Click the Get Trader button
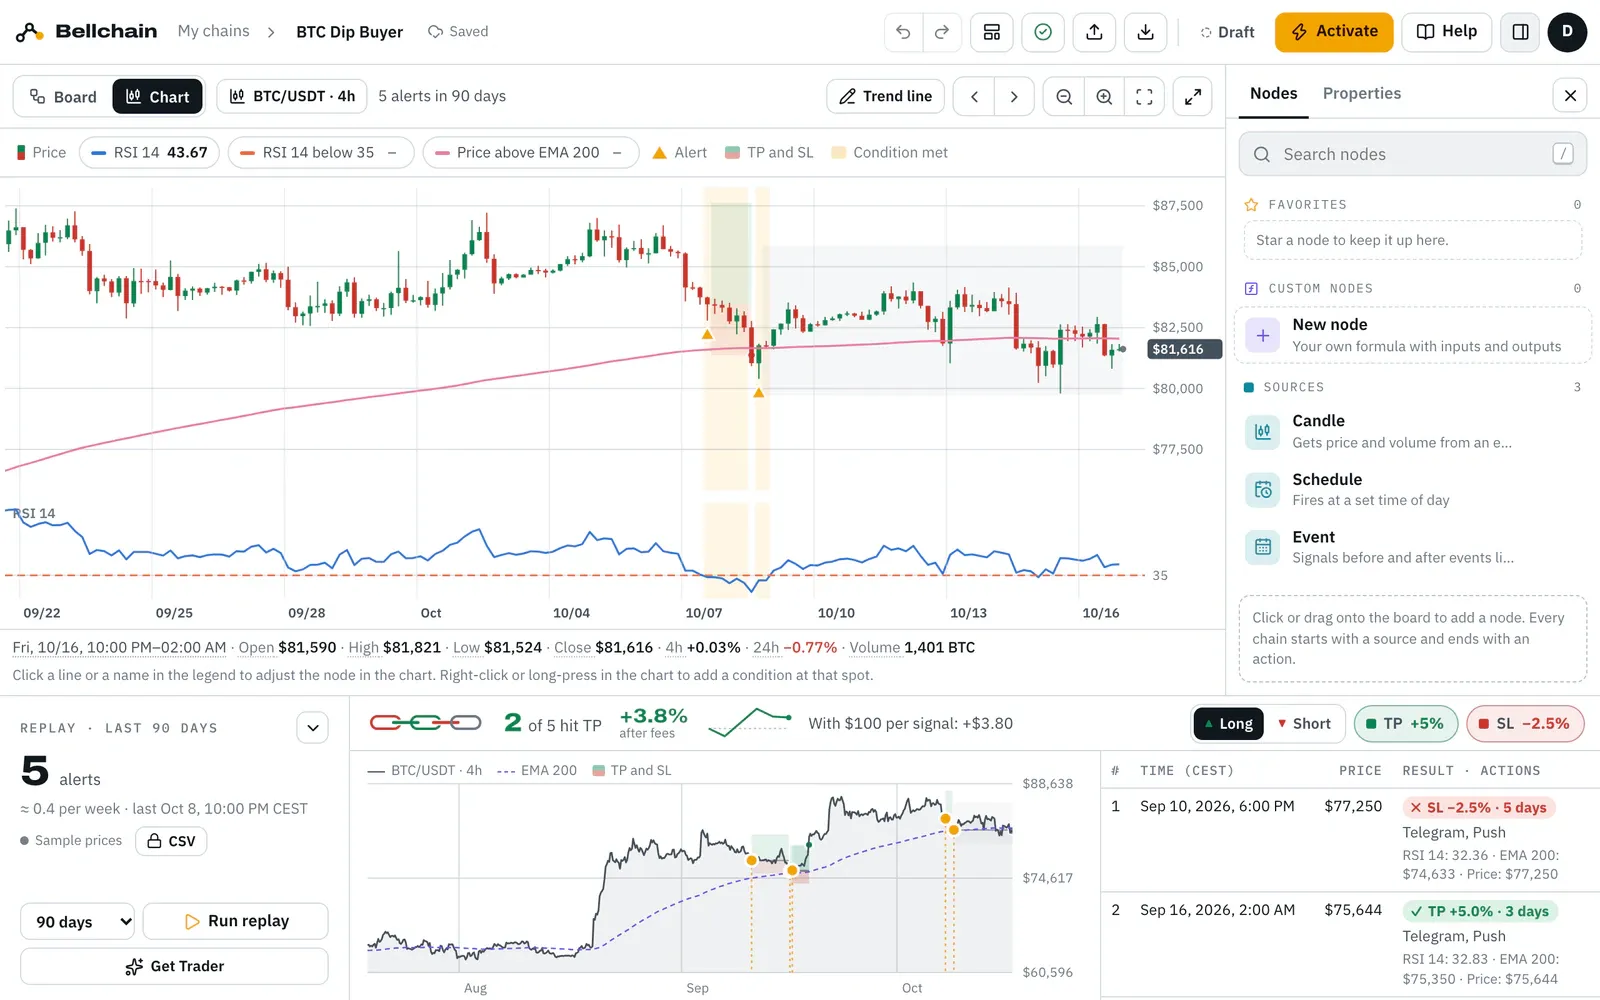The width and height of the screenshot is (1600, 1000). (174, 966)
